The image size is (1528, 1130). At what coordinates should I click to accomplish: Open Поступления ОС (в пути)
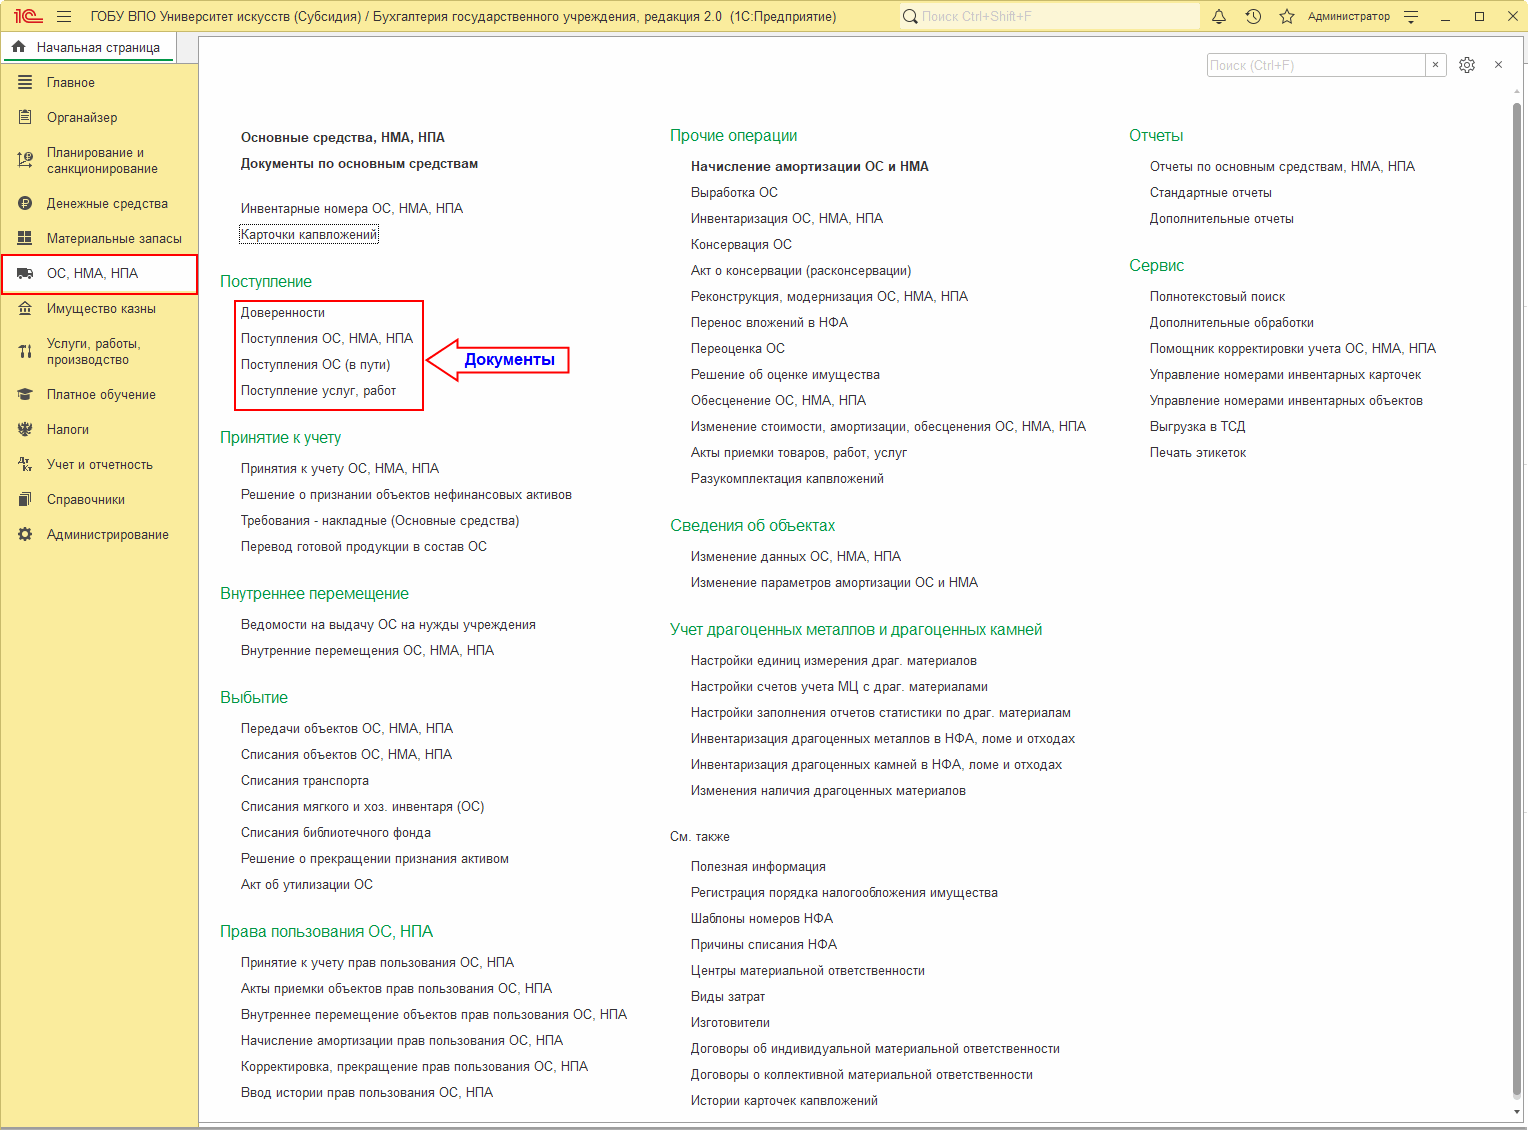316,364
